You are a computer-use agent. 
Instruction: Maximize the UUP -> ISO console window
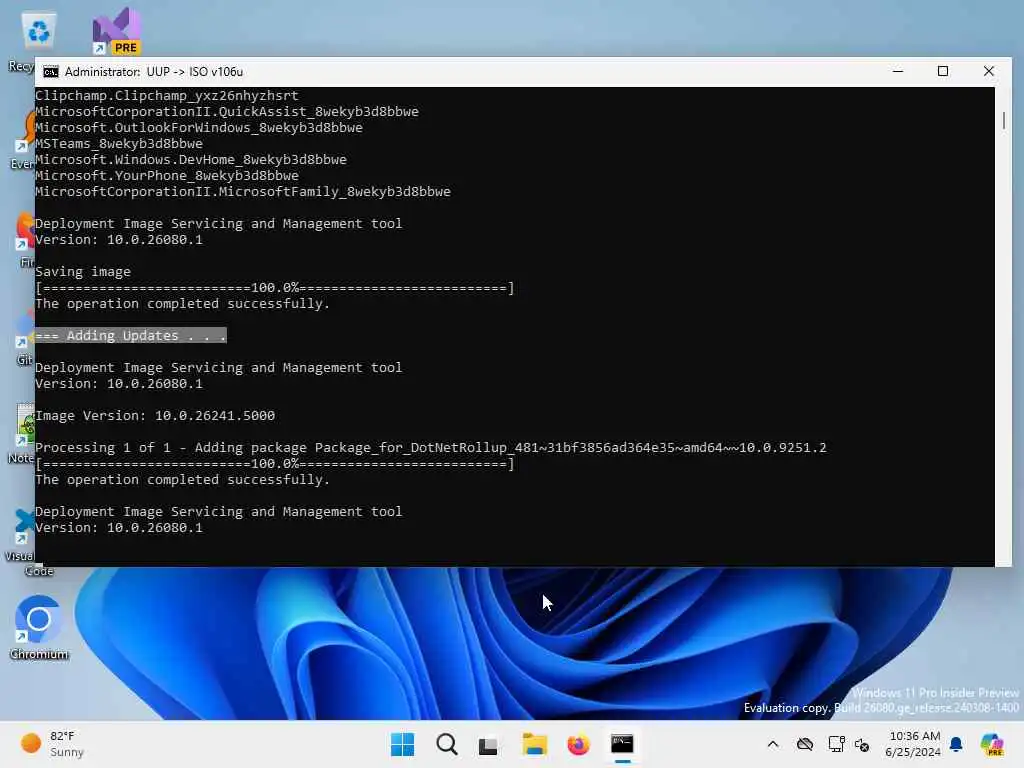tap(943, 71)
